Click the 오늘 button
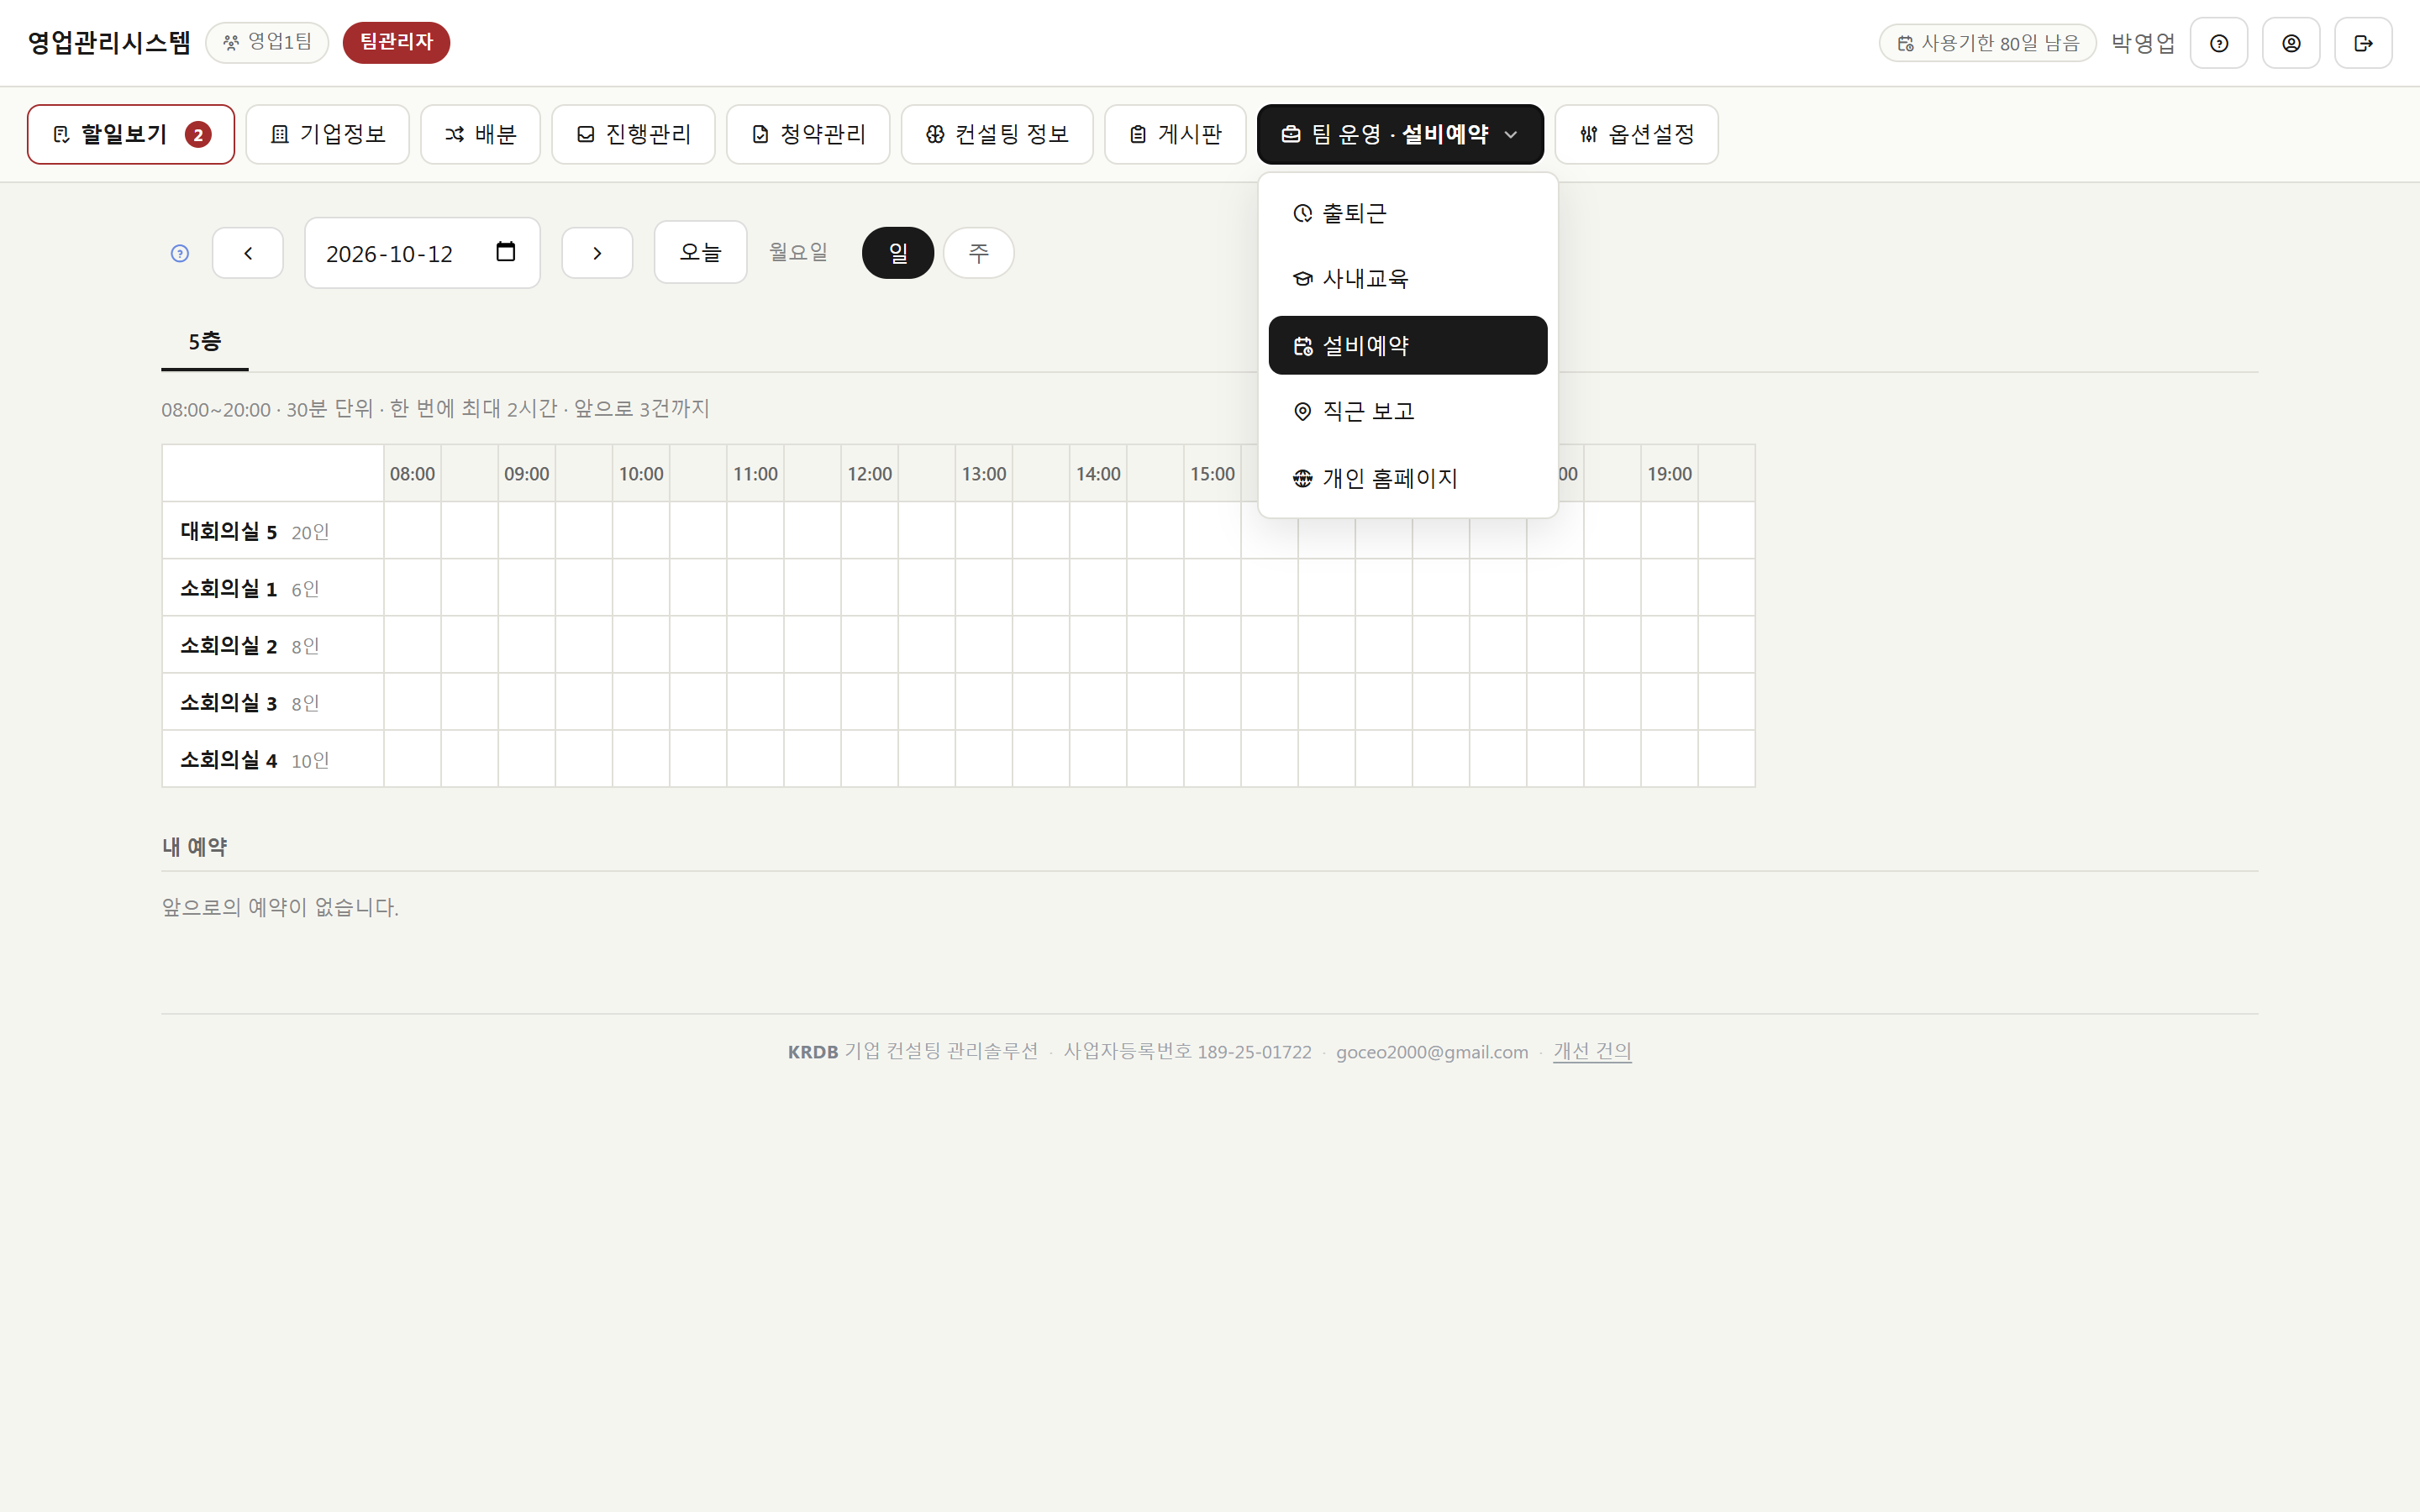 point(700,253)
